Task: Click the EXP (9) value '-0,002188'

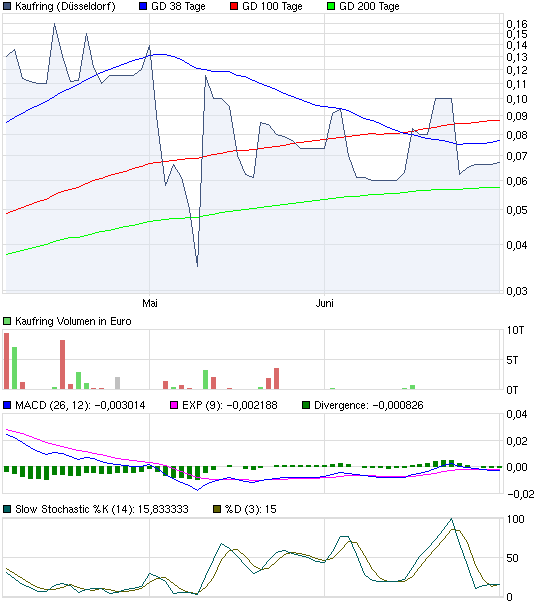Action: click(x=252, y=405)
